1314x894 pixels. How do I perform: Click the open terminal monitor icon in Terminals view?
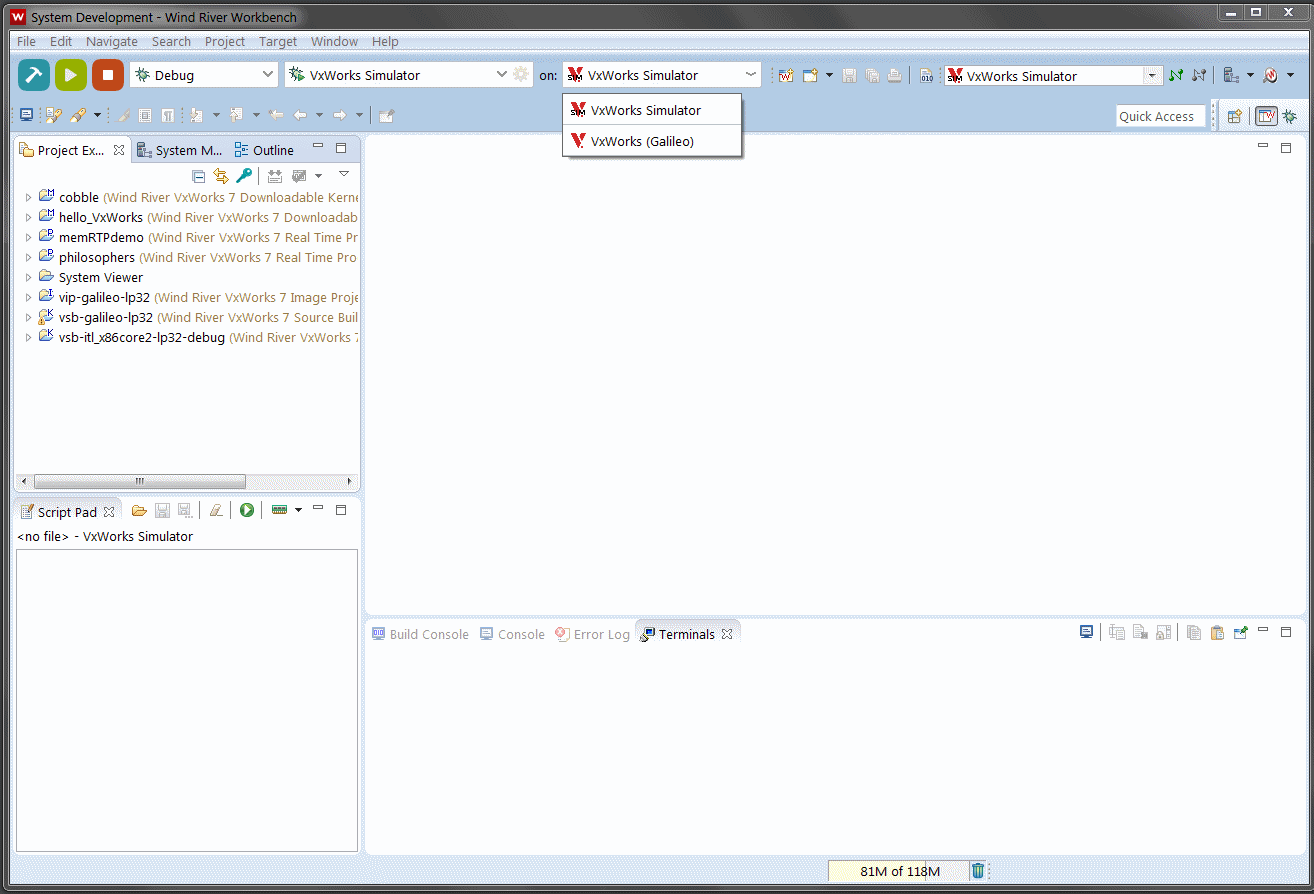[x=1086, y=632]
